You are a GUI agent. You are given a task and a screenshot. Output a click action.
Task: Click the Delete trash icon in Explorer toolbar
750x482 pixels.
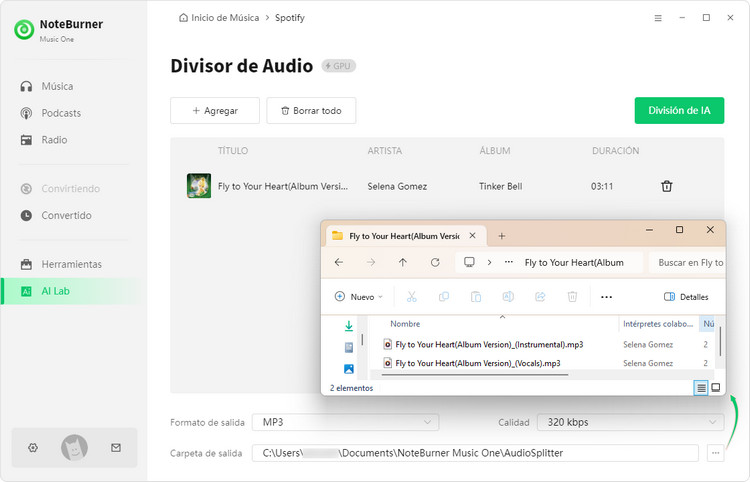pyautogui.click(x=572, y=297)
